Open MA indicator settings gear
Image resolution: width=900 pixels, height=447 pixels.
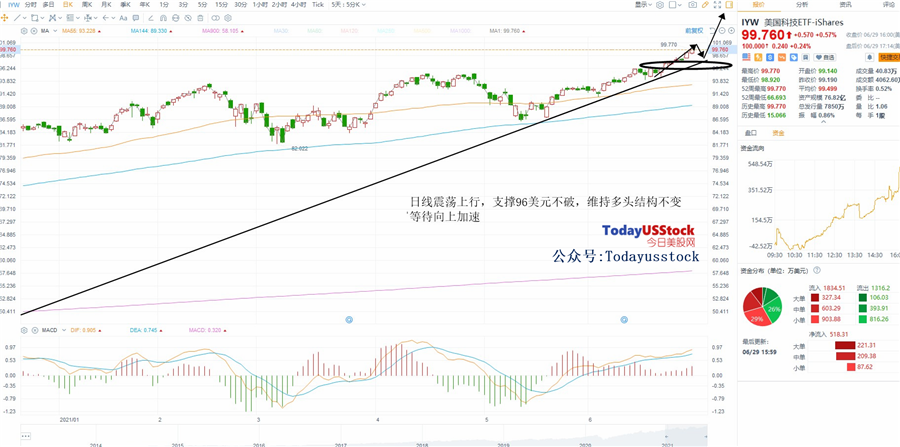tap(24, 31)
